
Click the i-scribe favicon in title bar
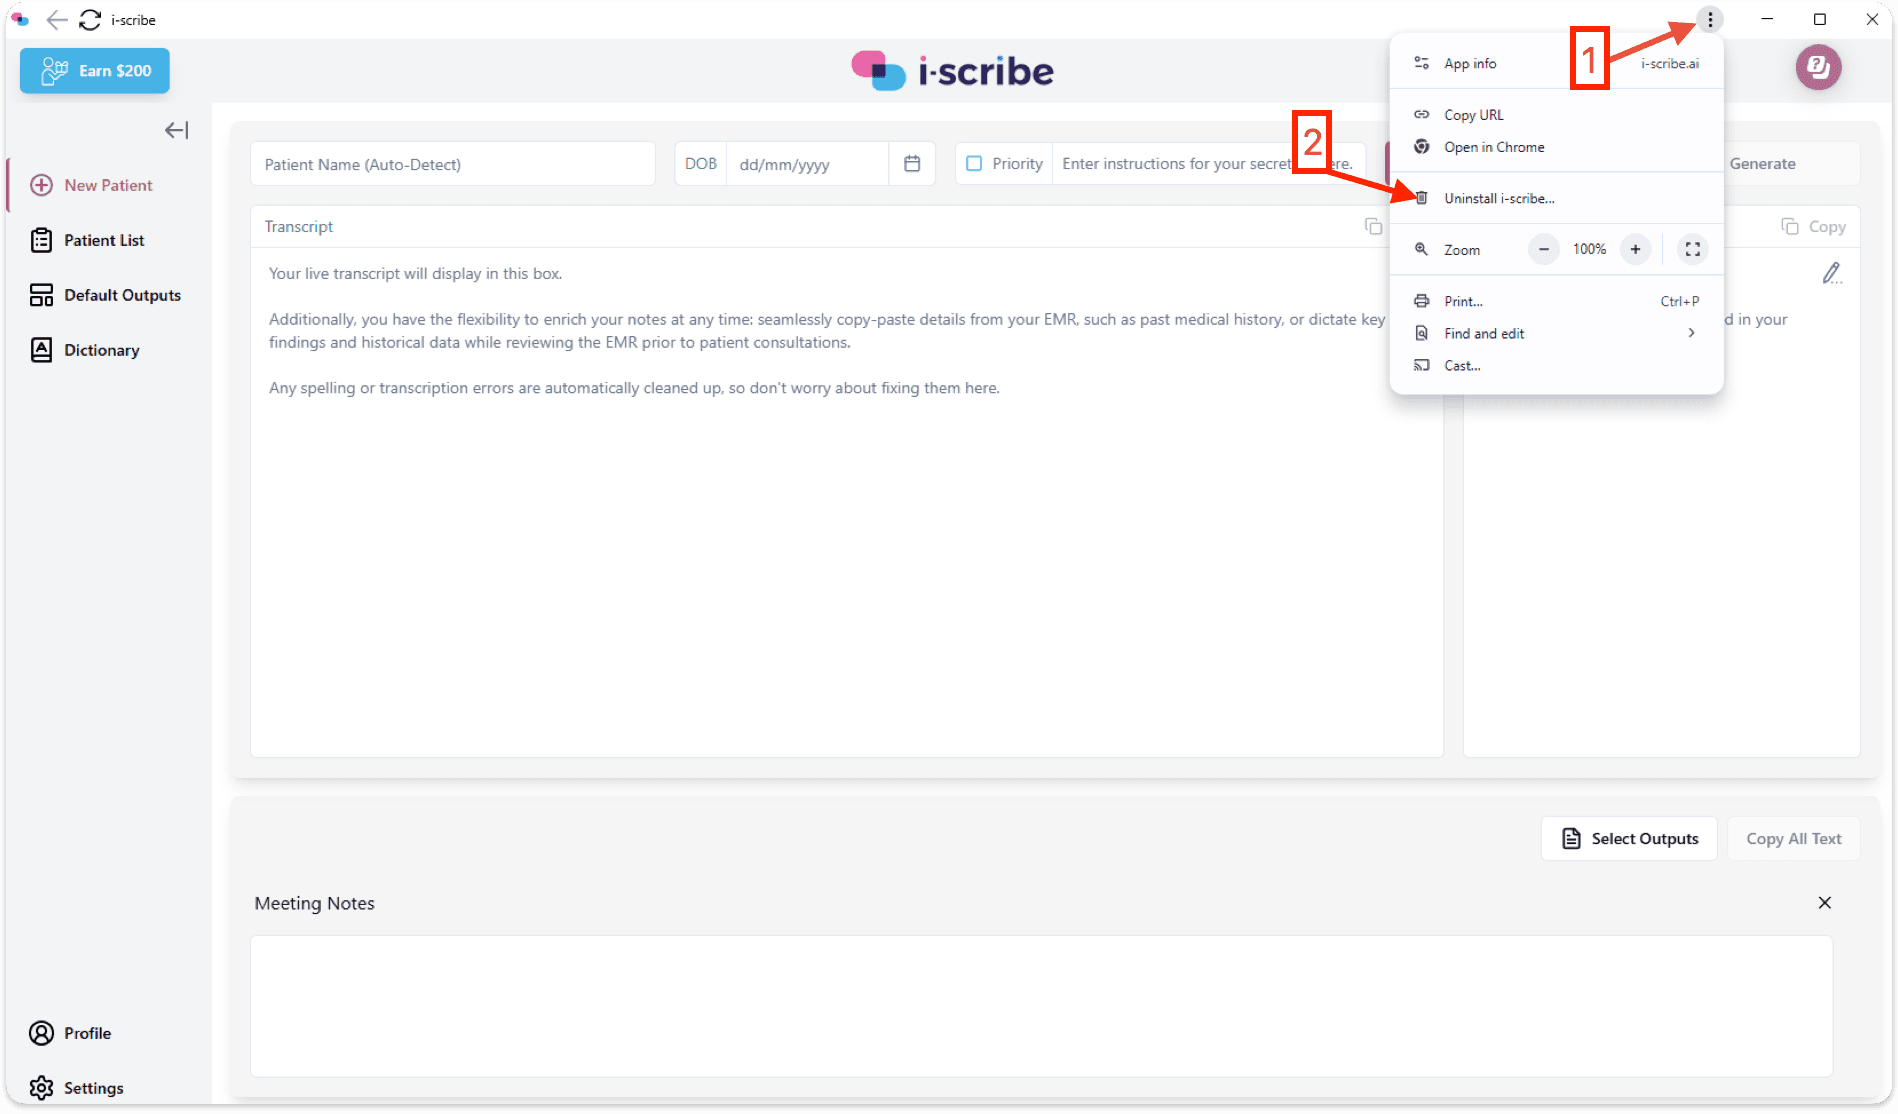[x=20, y=20]
